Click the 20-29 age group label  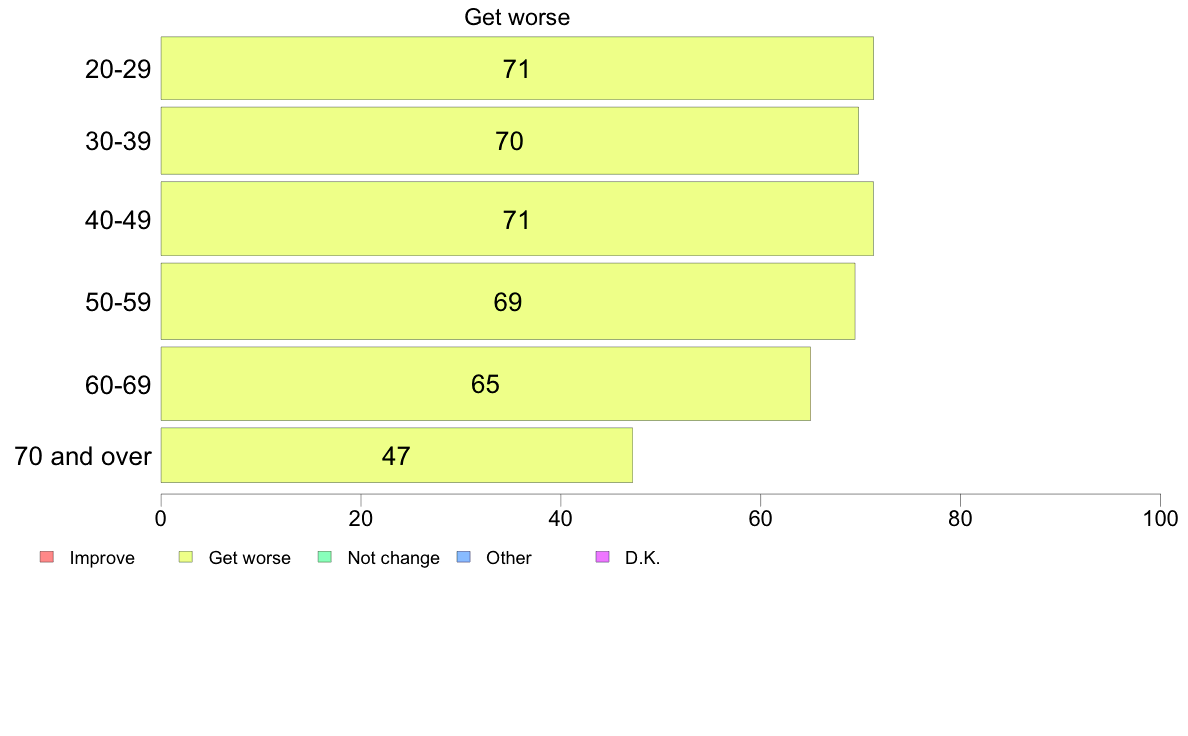coord(118,69)
